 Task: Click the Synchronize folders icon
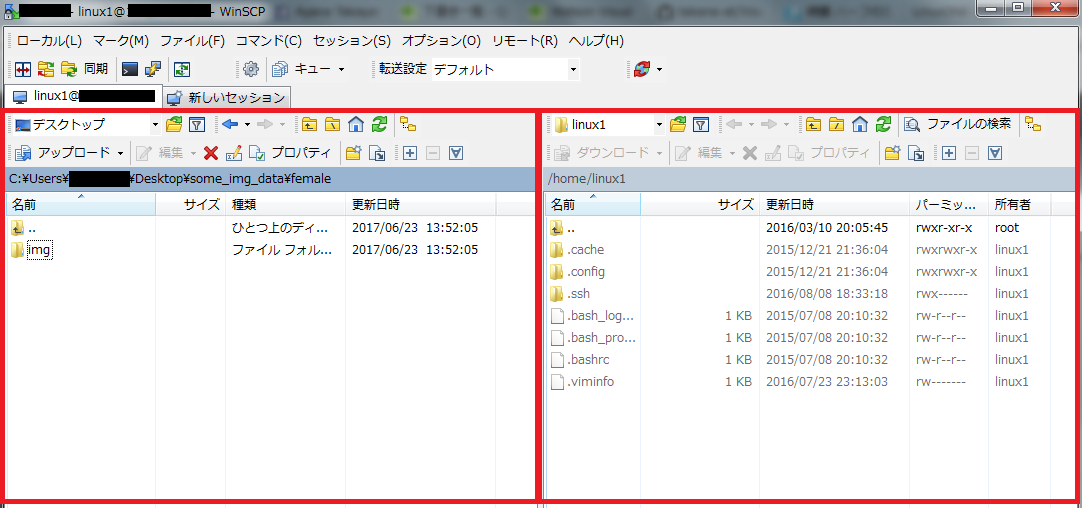click(46, 69)
